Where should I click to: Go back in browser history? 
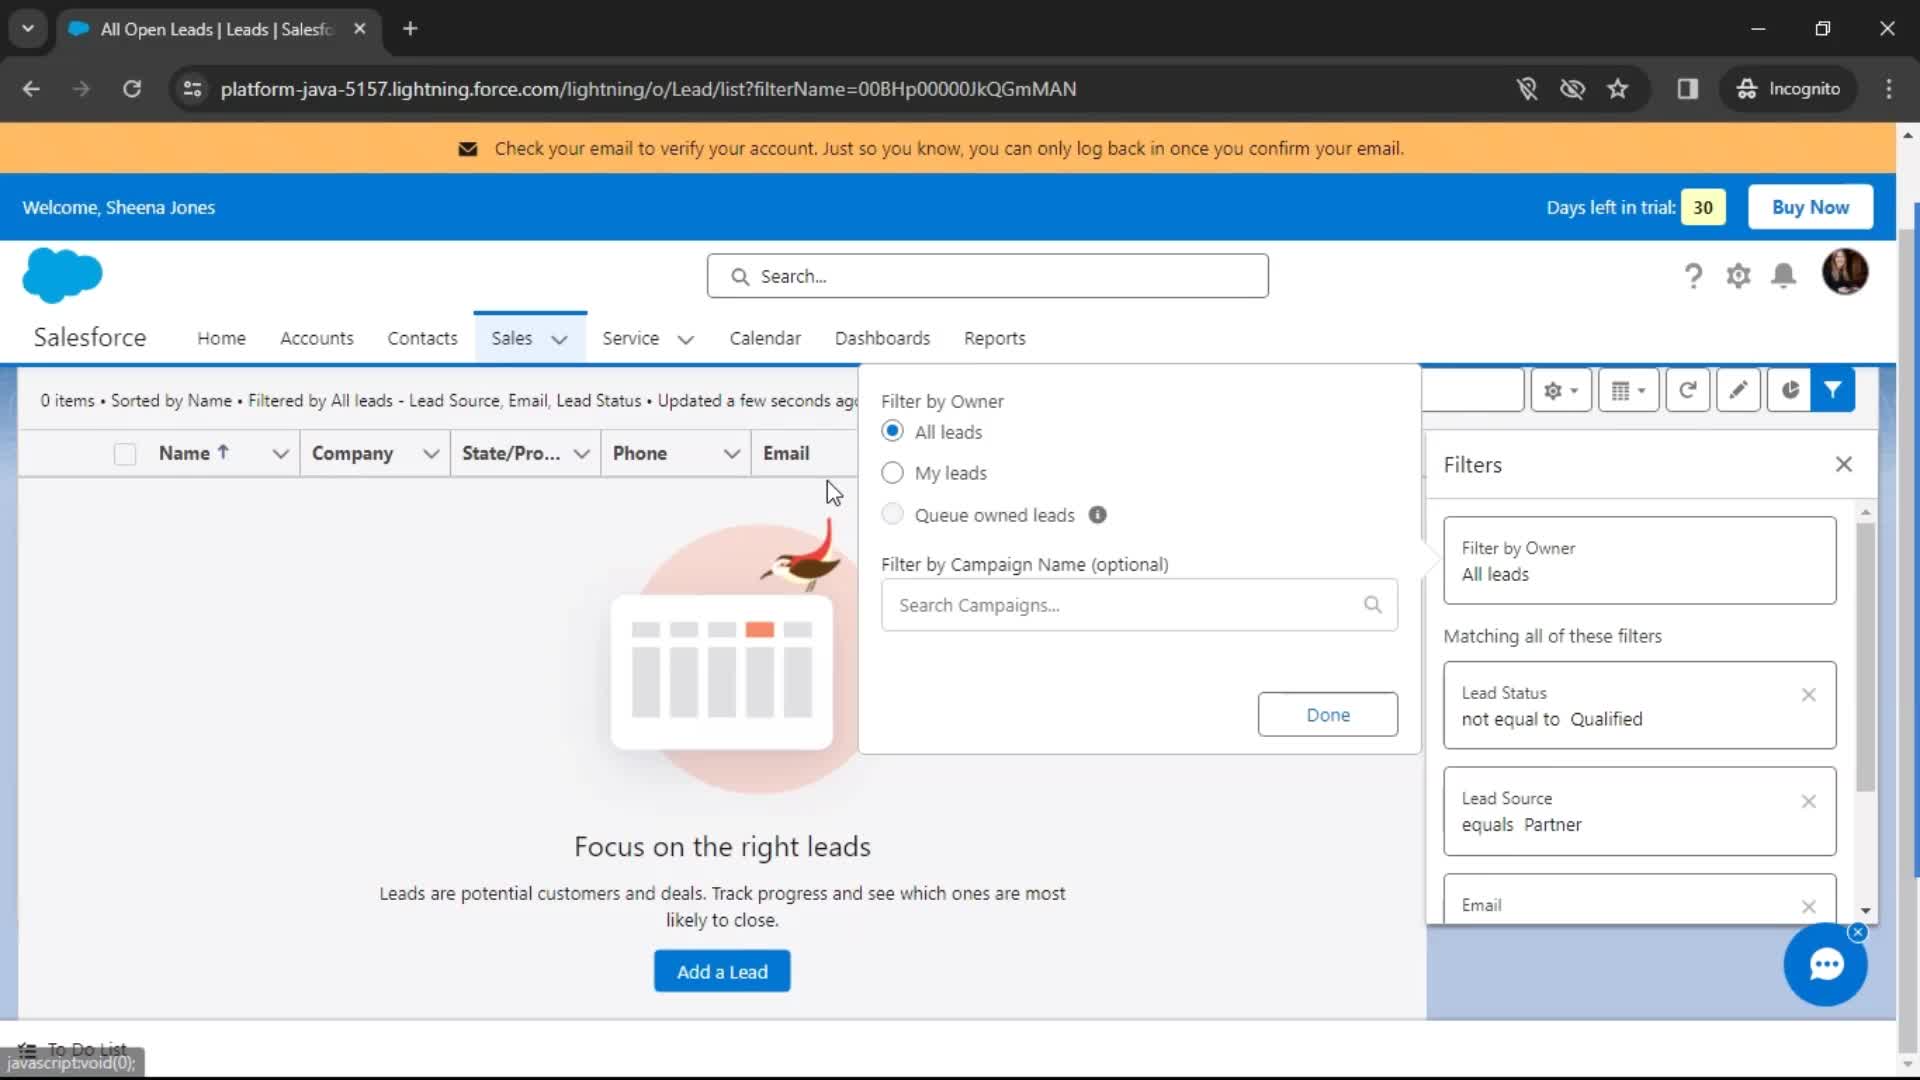(x=31, y=89)
